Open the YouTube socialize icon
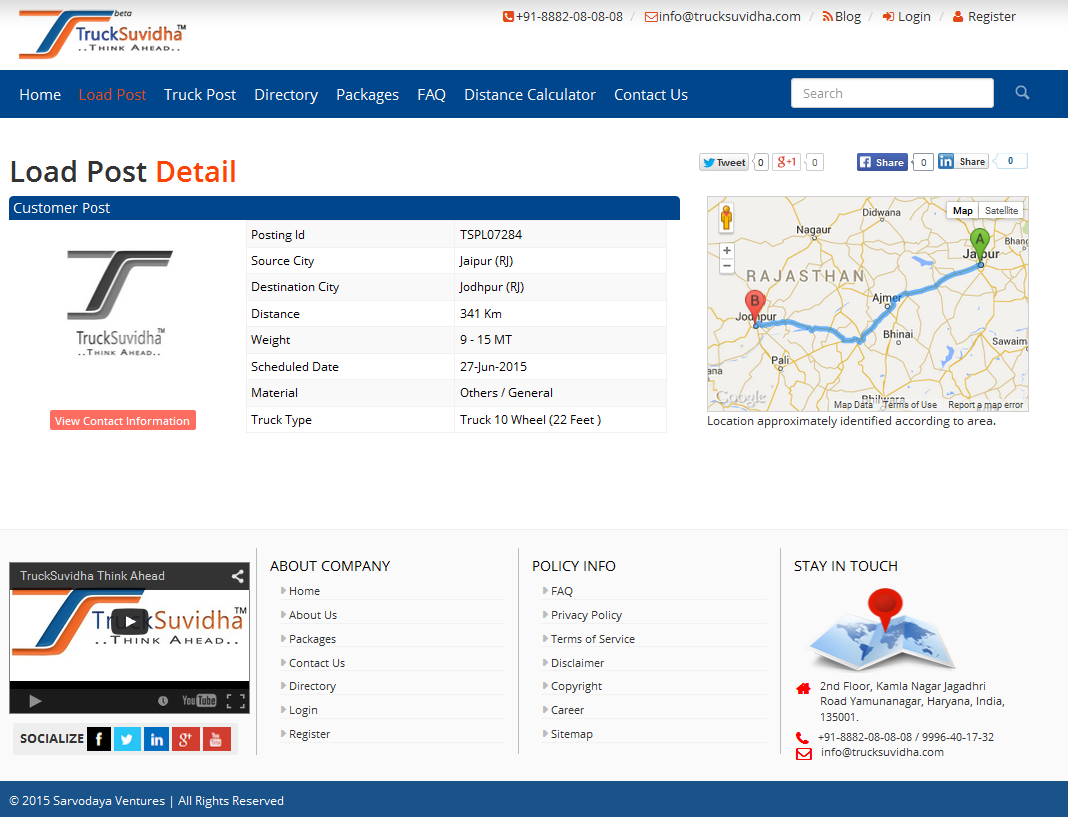The width and height of the screenshot is (1068, 817). (x=217, y=739)
